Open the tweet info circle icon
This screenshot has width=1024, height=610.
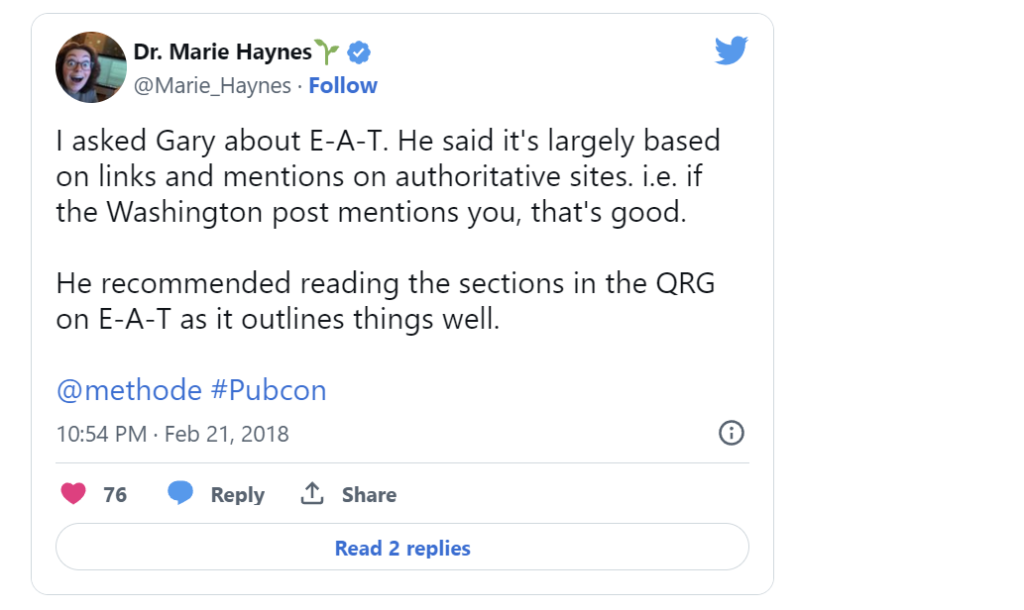[x=732, y=433]
